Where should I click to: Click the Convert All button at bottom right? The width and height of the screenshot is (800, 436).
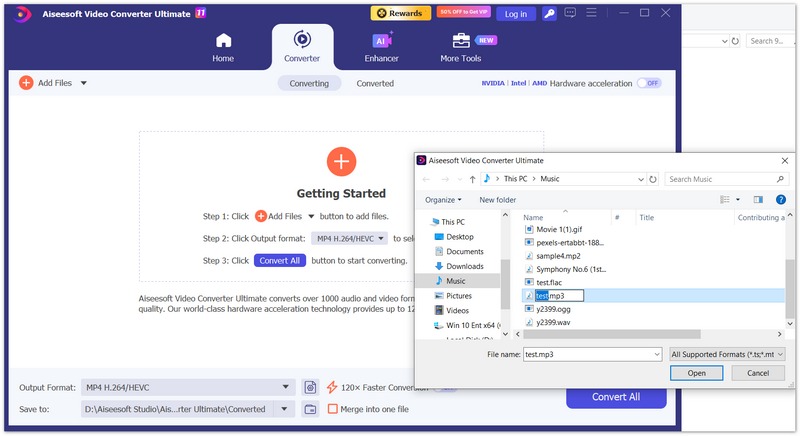616,397
